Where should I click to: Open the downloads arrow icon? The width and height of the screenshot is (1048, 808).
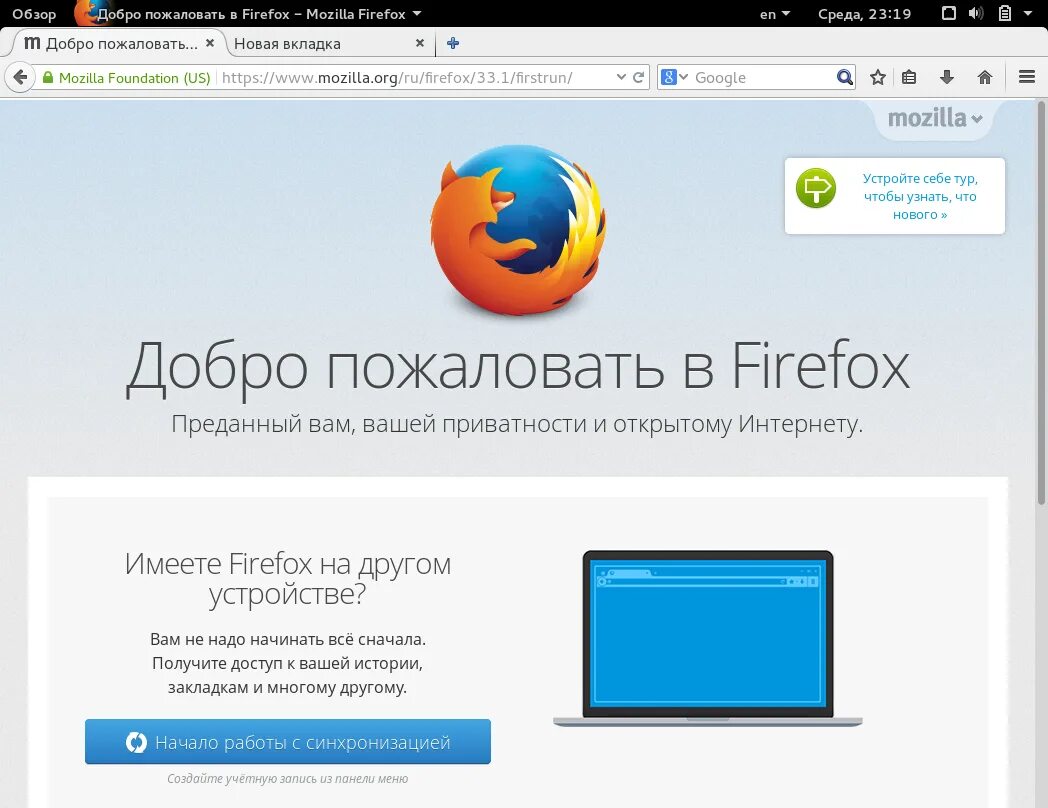pos(946,78)
